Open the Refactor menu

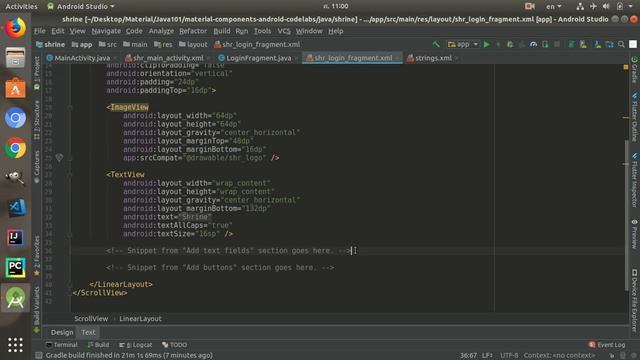[x=193, y=31]
